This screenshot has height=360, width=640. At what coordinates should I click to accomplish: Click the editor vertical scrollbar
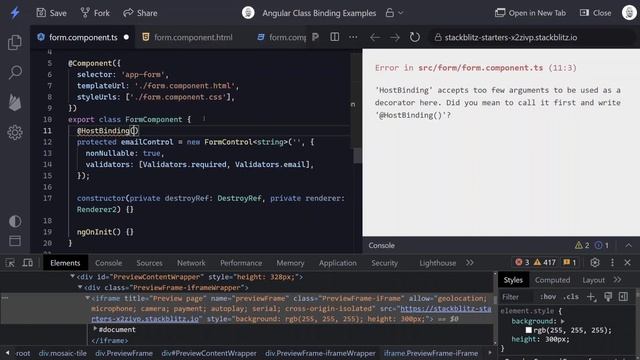pyautogui.click(x=357, y=155)
